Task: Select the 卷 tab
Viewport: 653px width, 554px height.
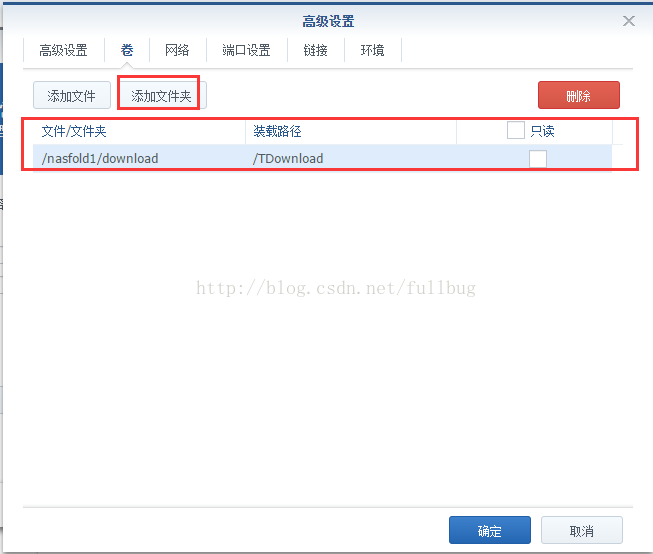Action: point(127,50)
